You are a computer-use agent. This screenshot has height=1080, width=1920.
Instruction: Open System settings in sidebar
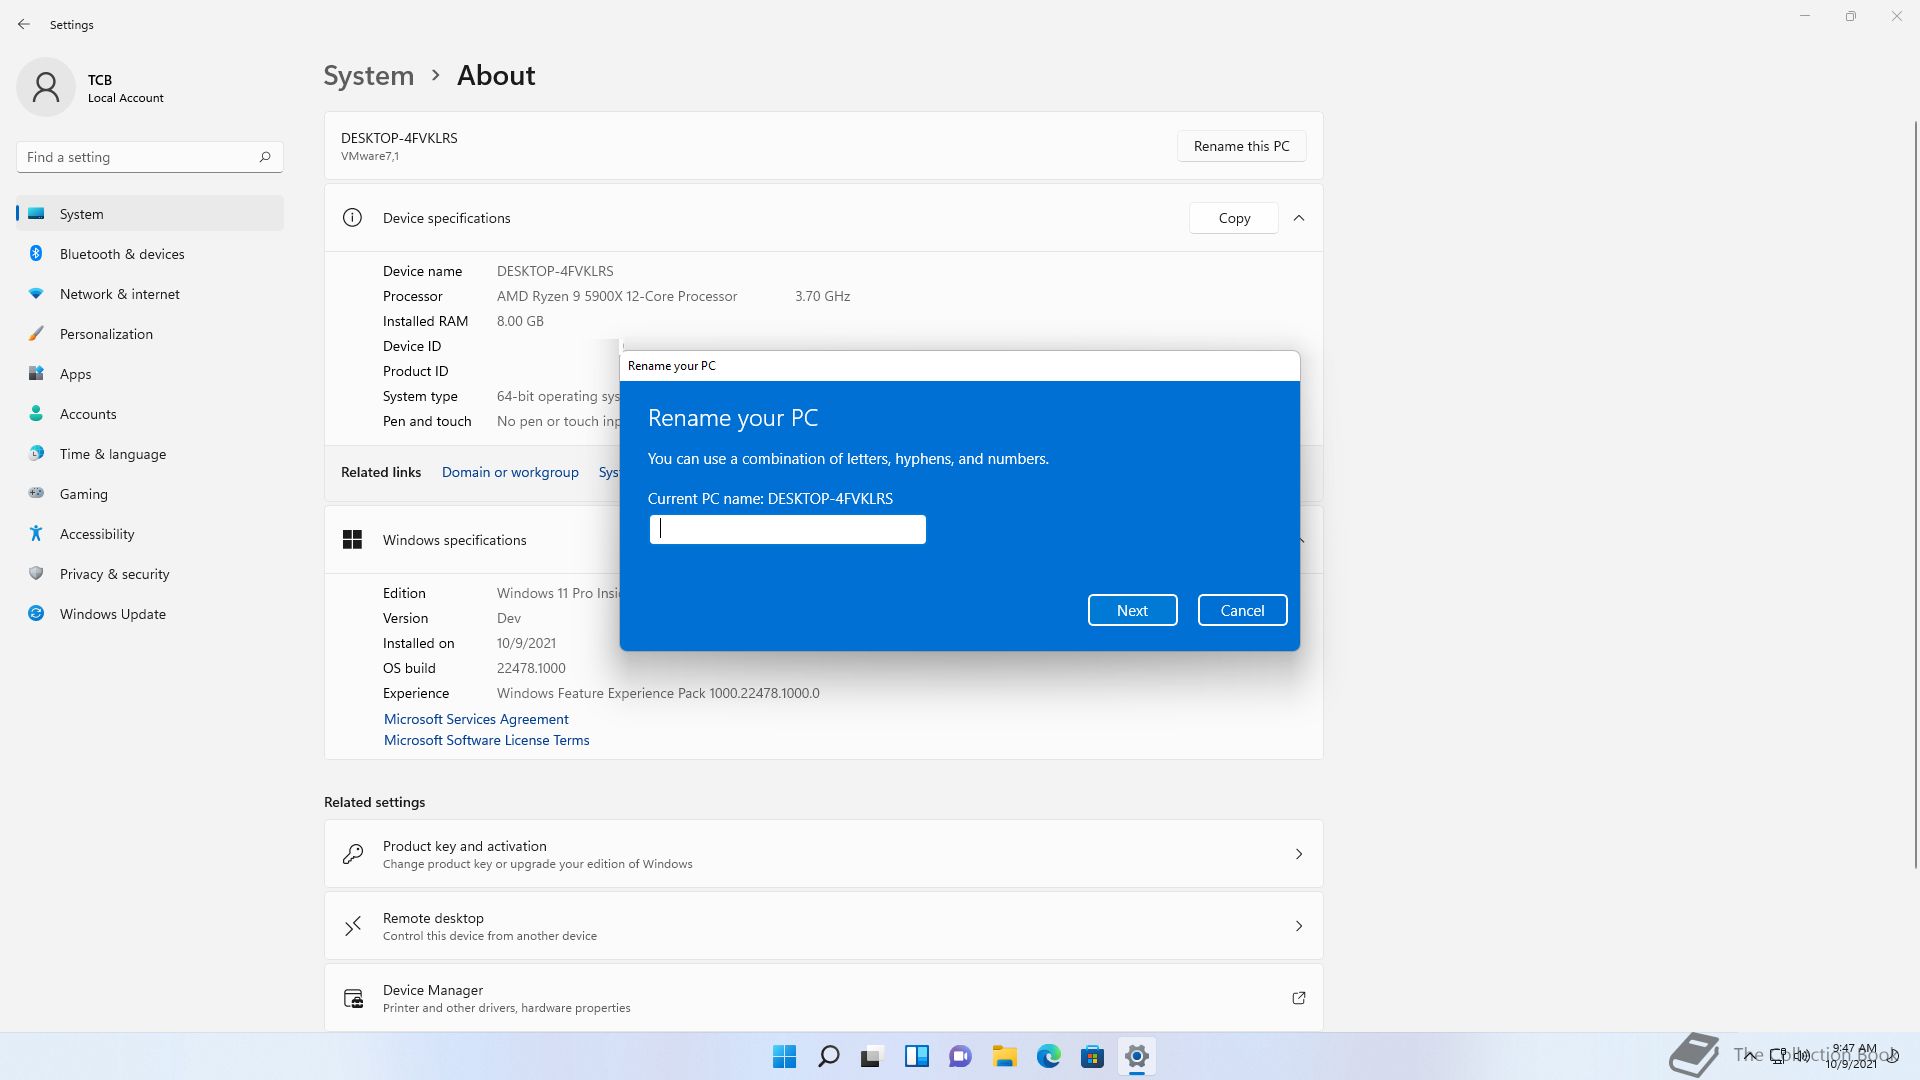[150, 214]
